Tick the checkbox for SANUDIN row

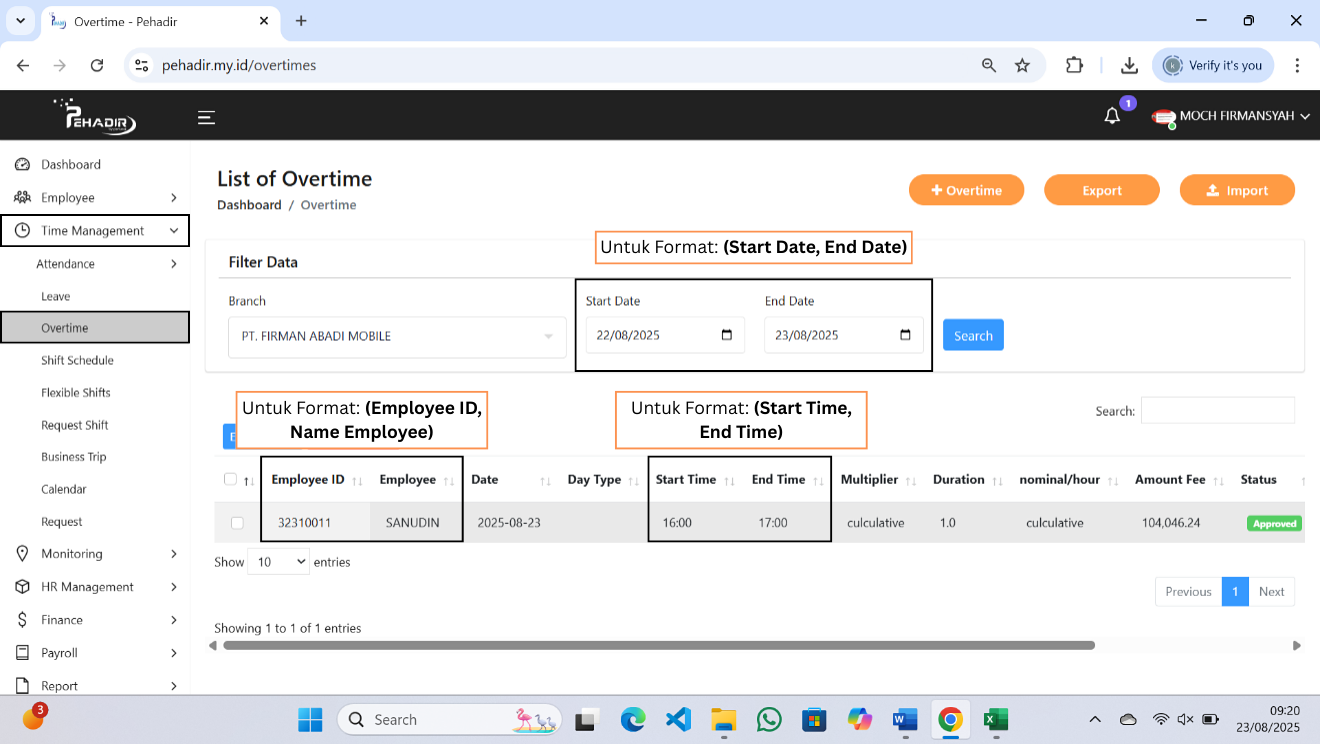point(237,523)
